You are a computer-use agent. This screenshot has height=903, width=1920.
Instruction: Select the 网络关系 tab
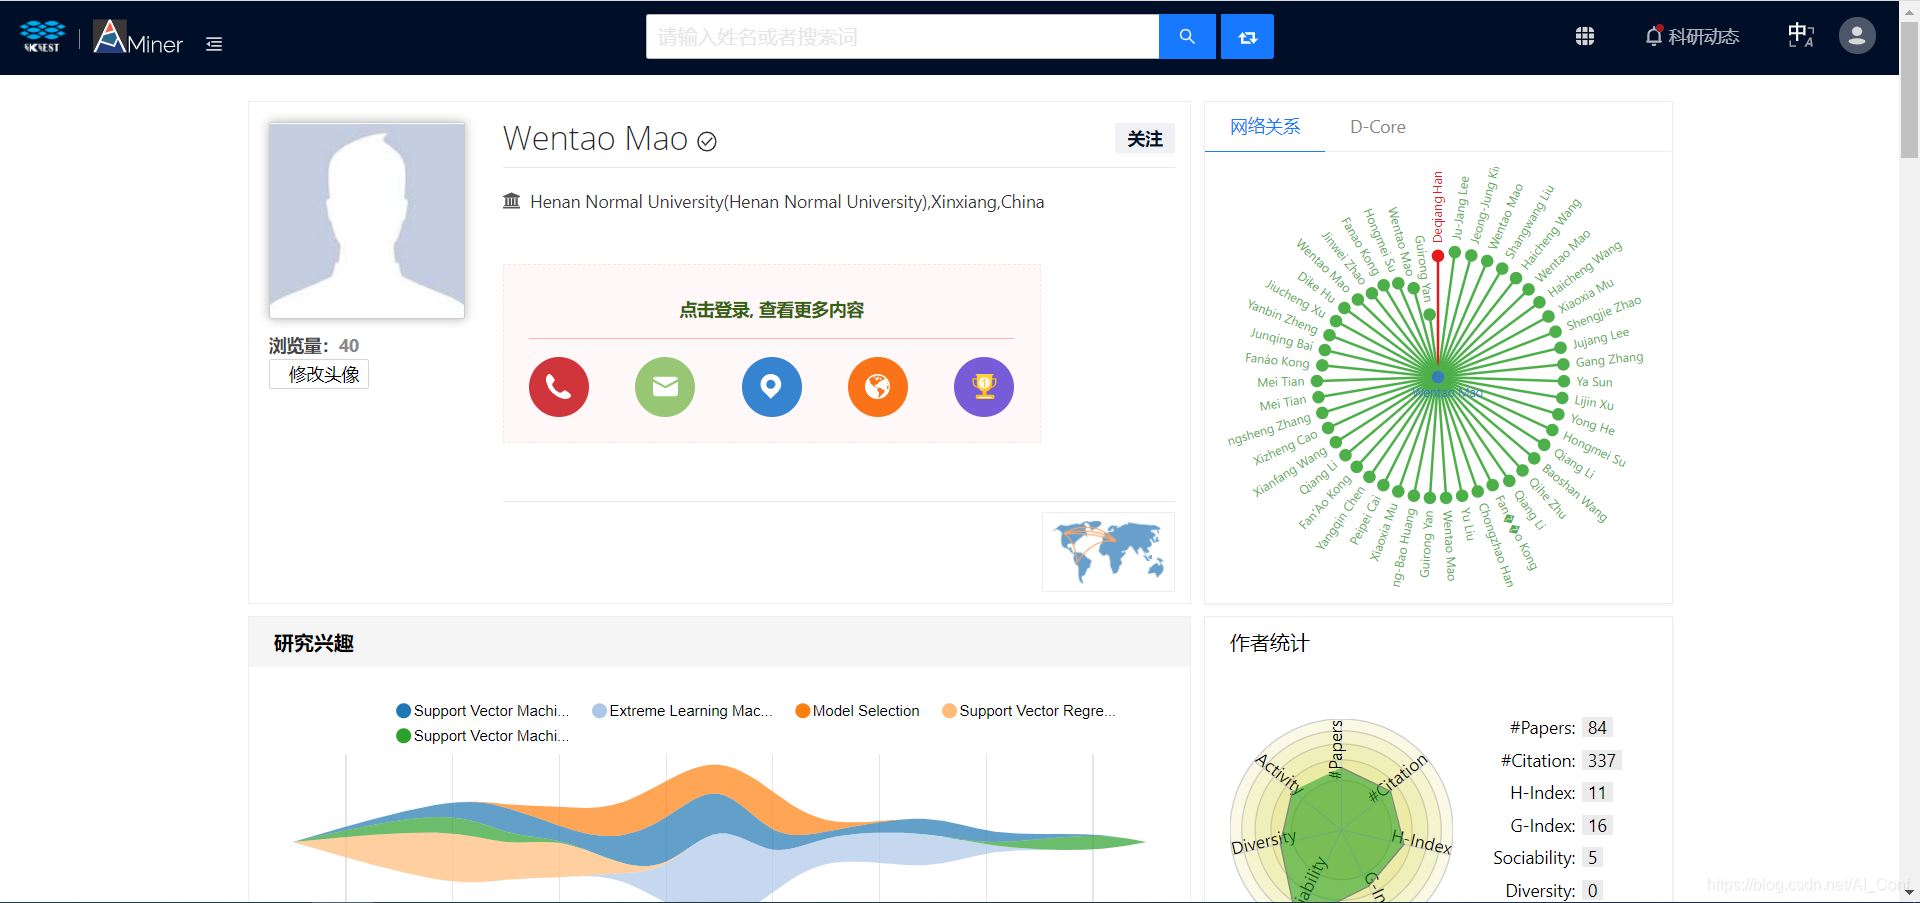pyautogui.click(x=1265, y=127)
